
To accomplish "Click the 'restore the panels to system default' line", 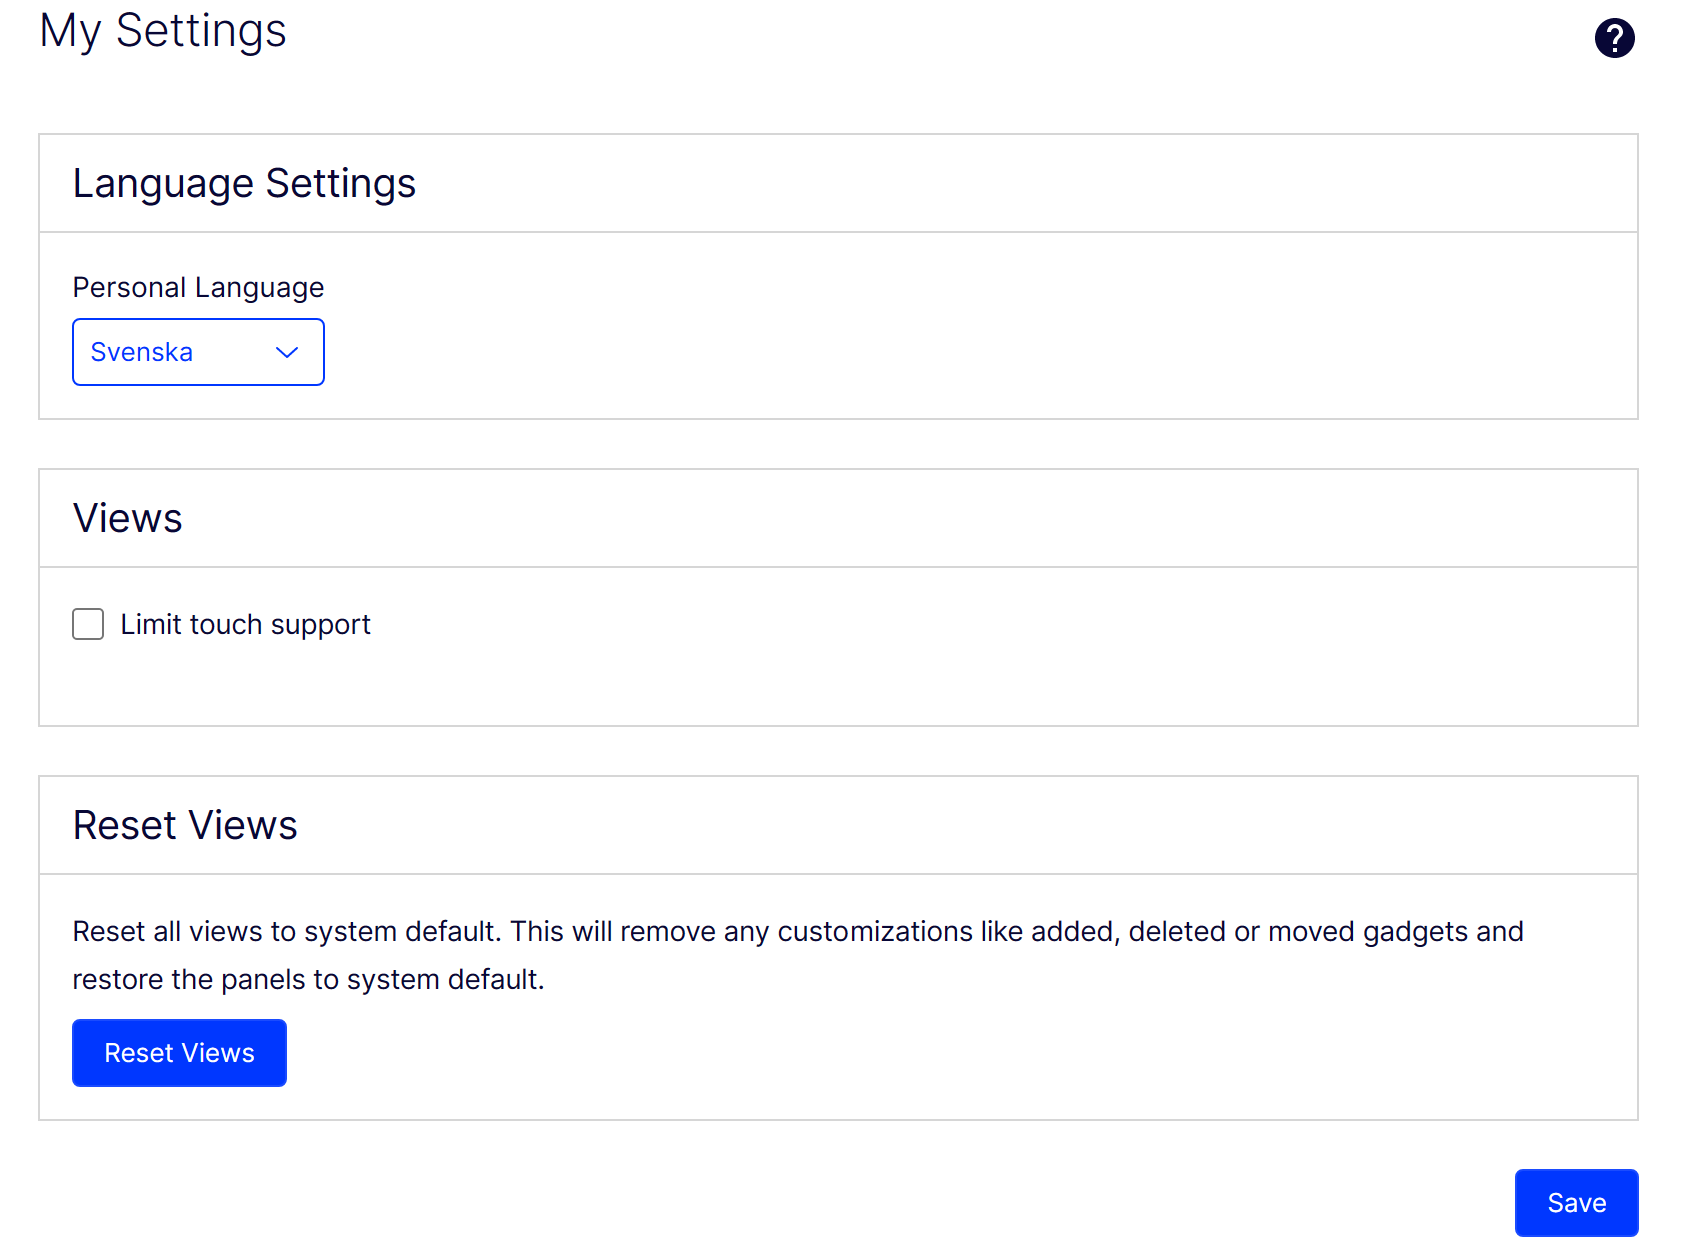I will [x=308, y=980].
